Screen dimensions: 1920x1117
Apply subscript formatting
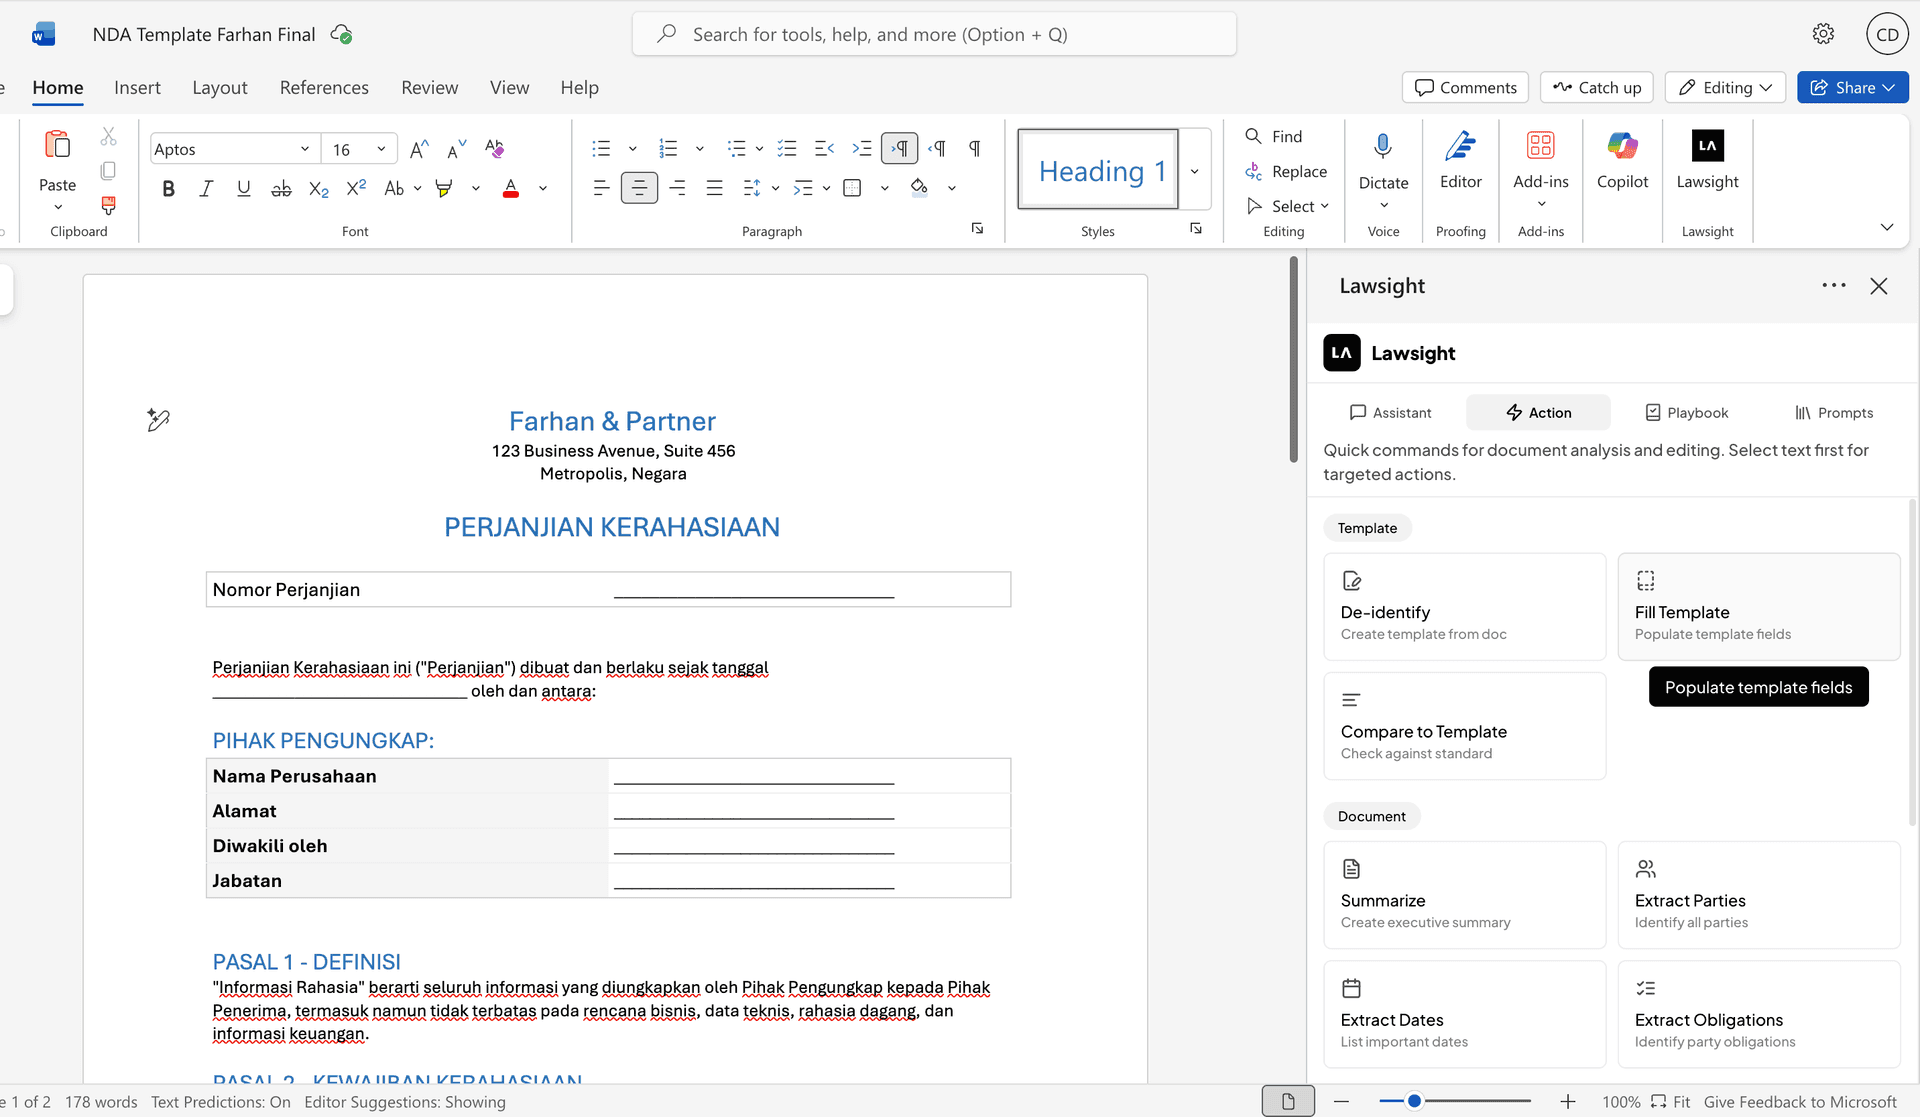point(318,188)
